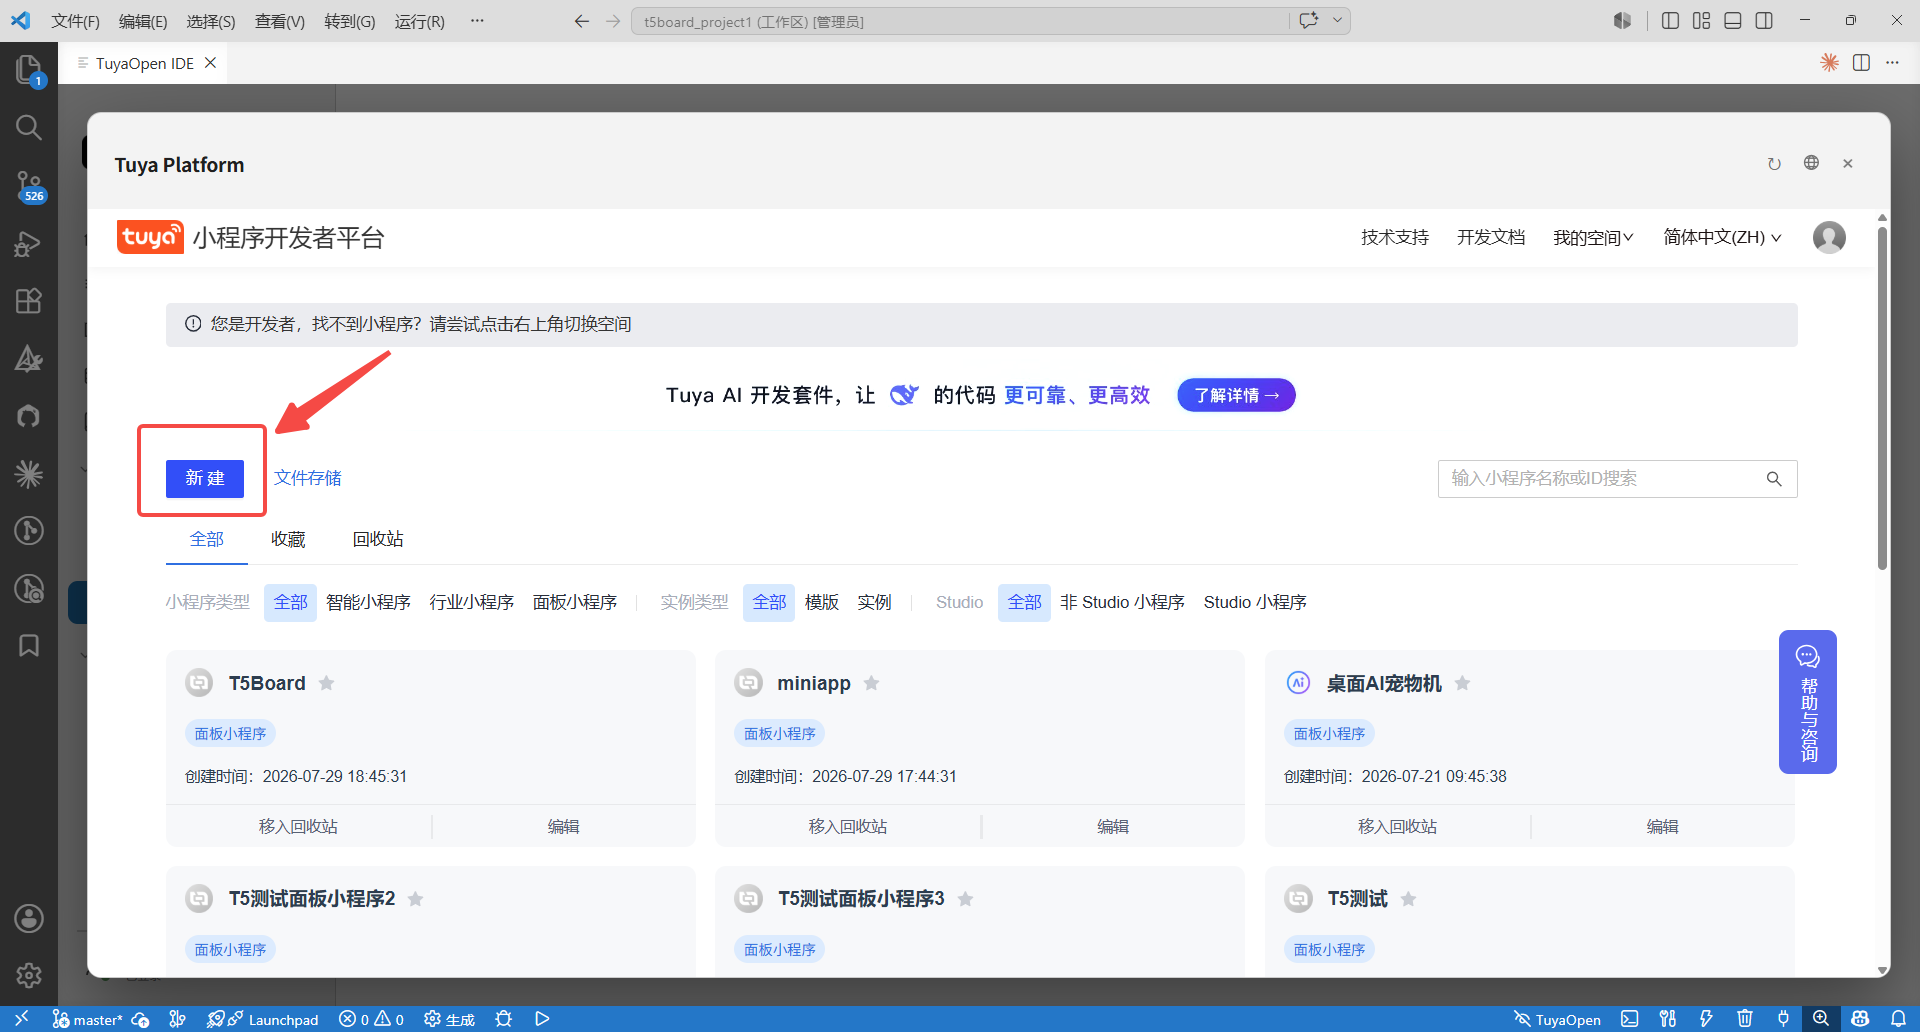This screenshot has width=1920, height=1032.
Task: Open the 帮助与咨询 floating widget
Action: point(1807,702)
